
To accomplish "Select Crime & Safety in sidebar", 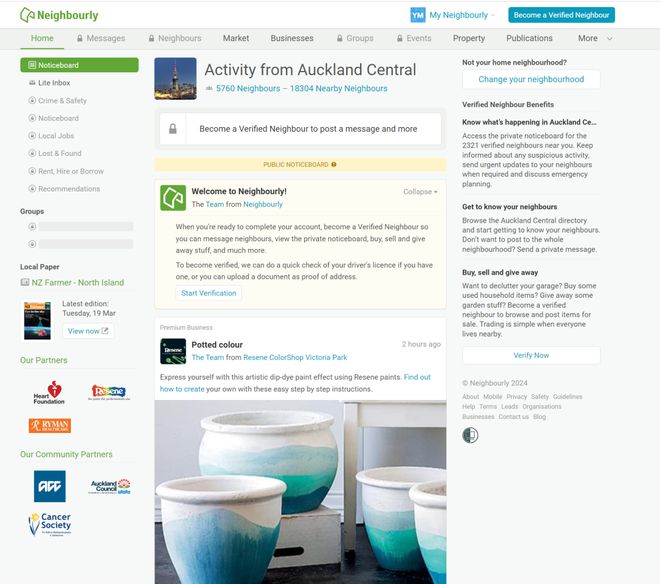I will pyautogui.click(x=62, y=101).
